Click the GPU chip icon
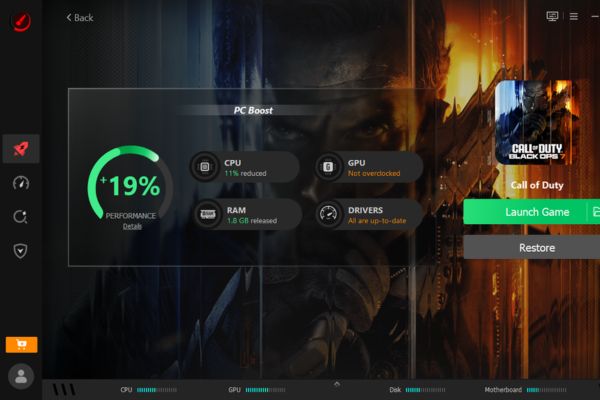The width and height of the screenshot is (600, 400). tap(328, 167)
